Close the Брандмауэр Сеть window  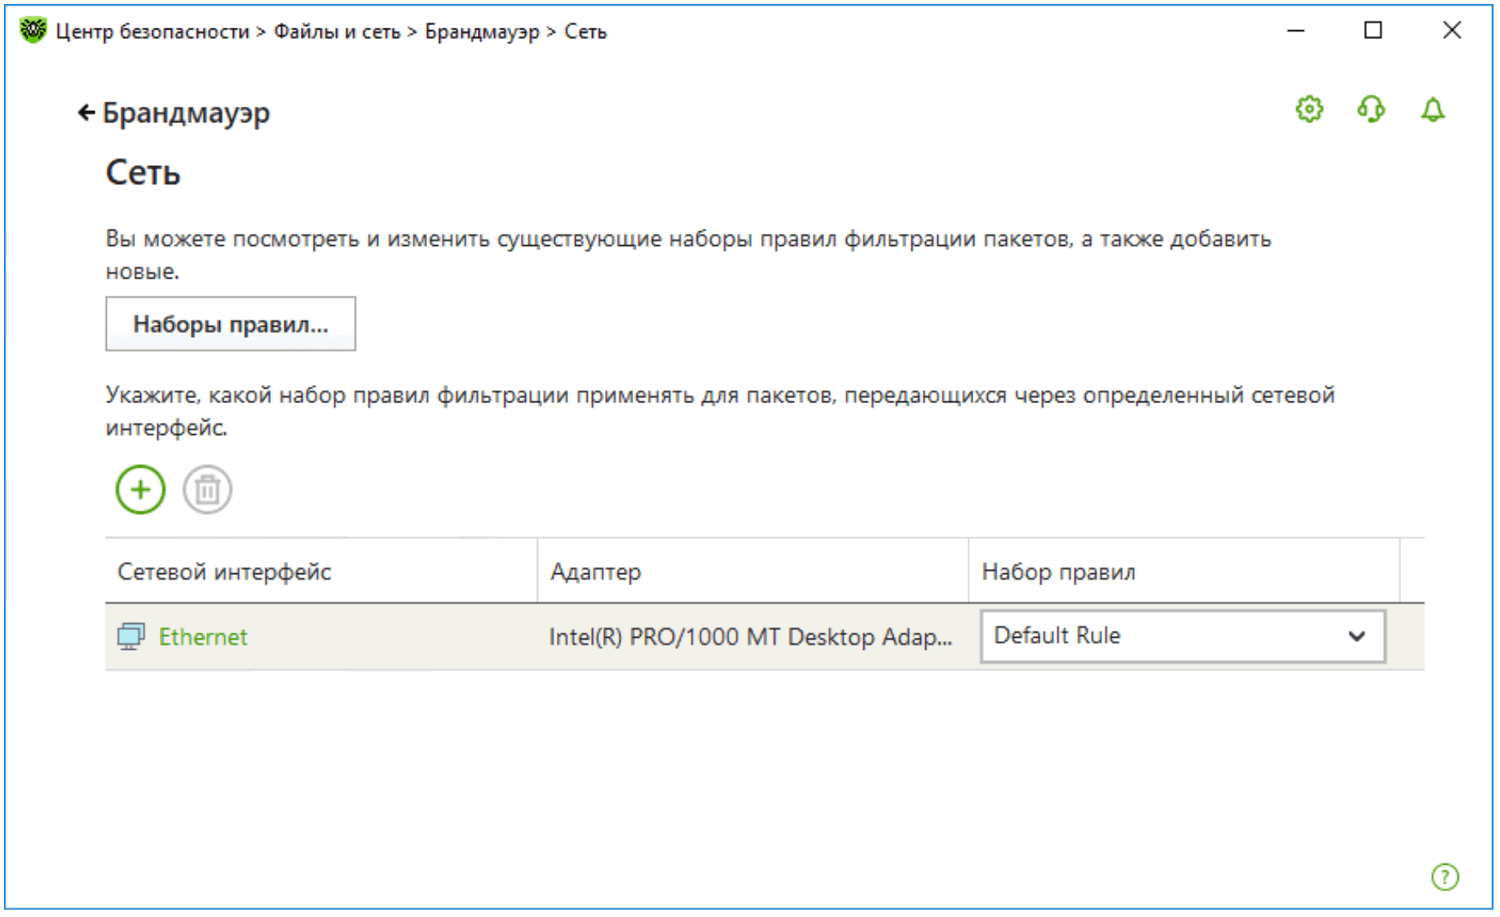pos(1452,31)
